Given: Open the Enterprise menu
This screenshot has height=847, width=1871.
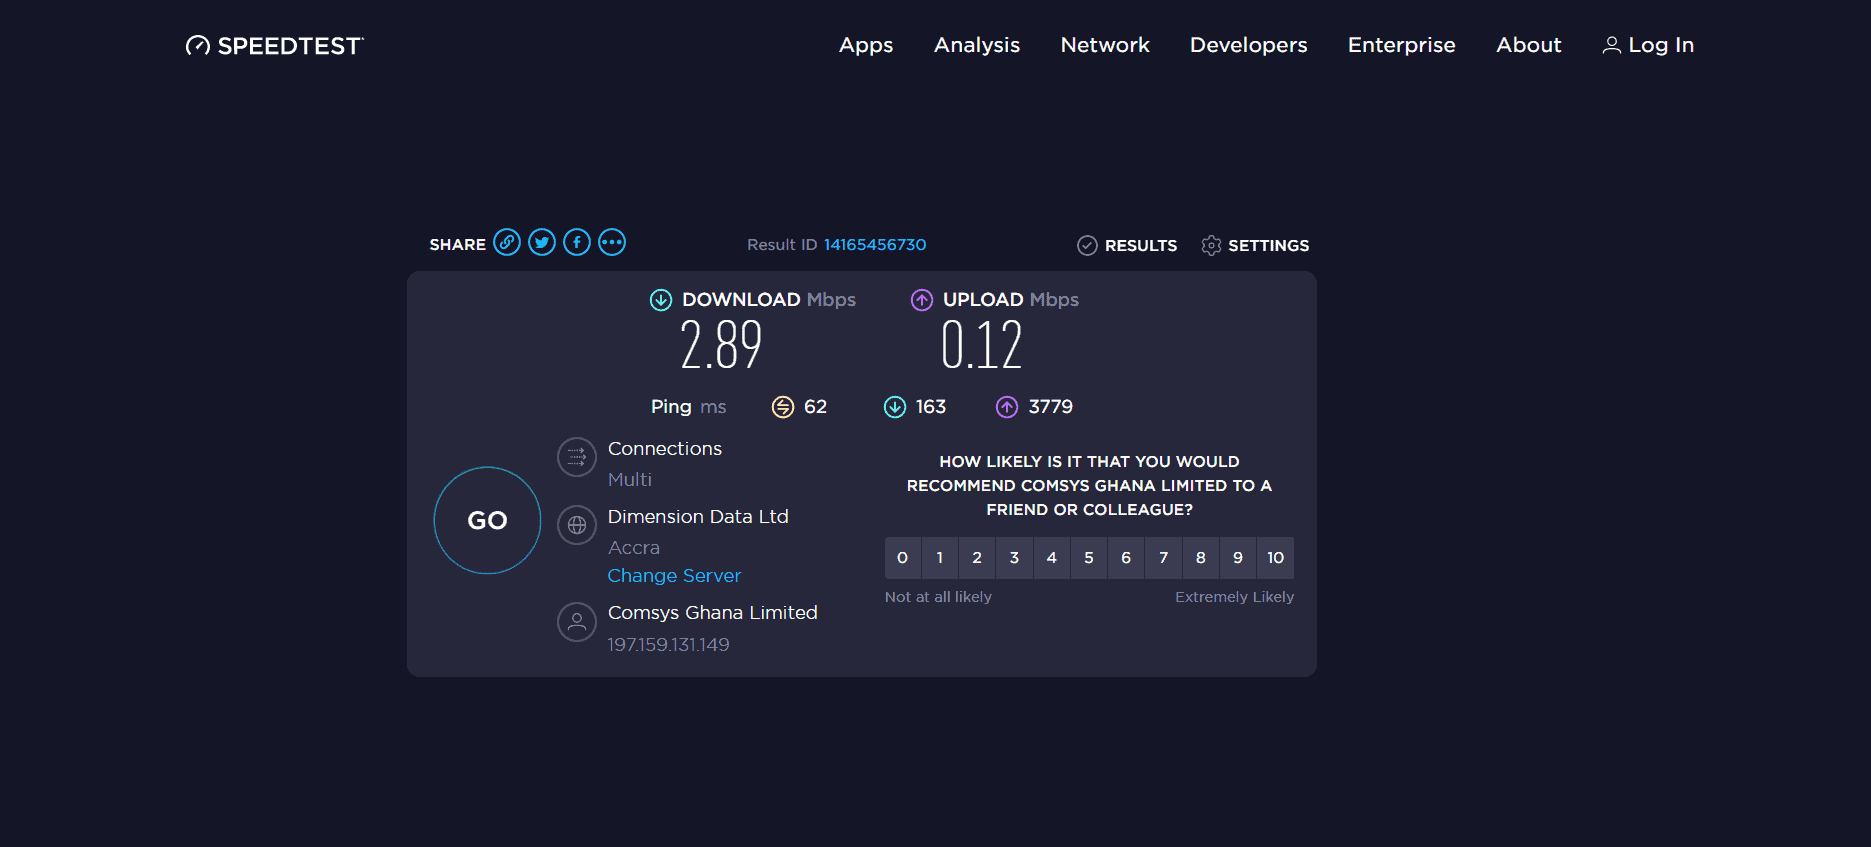Looking at the screenshot, I should tap(1402, 45).
